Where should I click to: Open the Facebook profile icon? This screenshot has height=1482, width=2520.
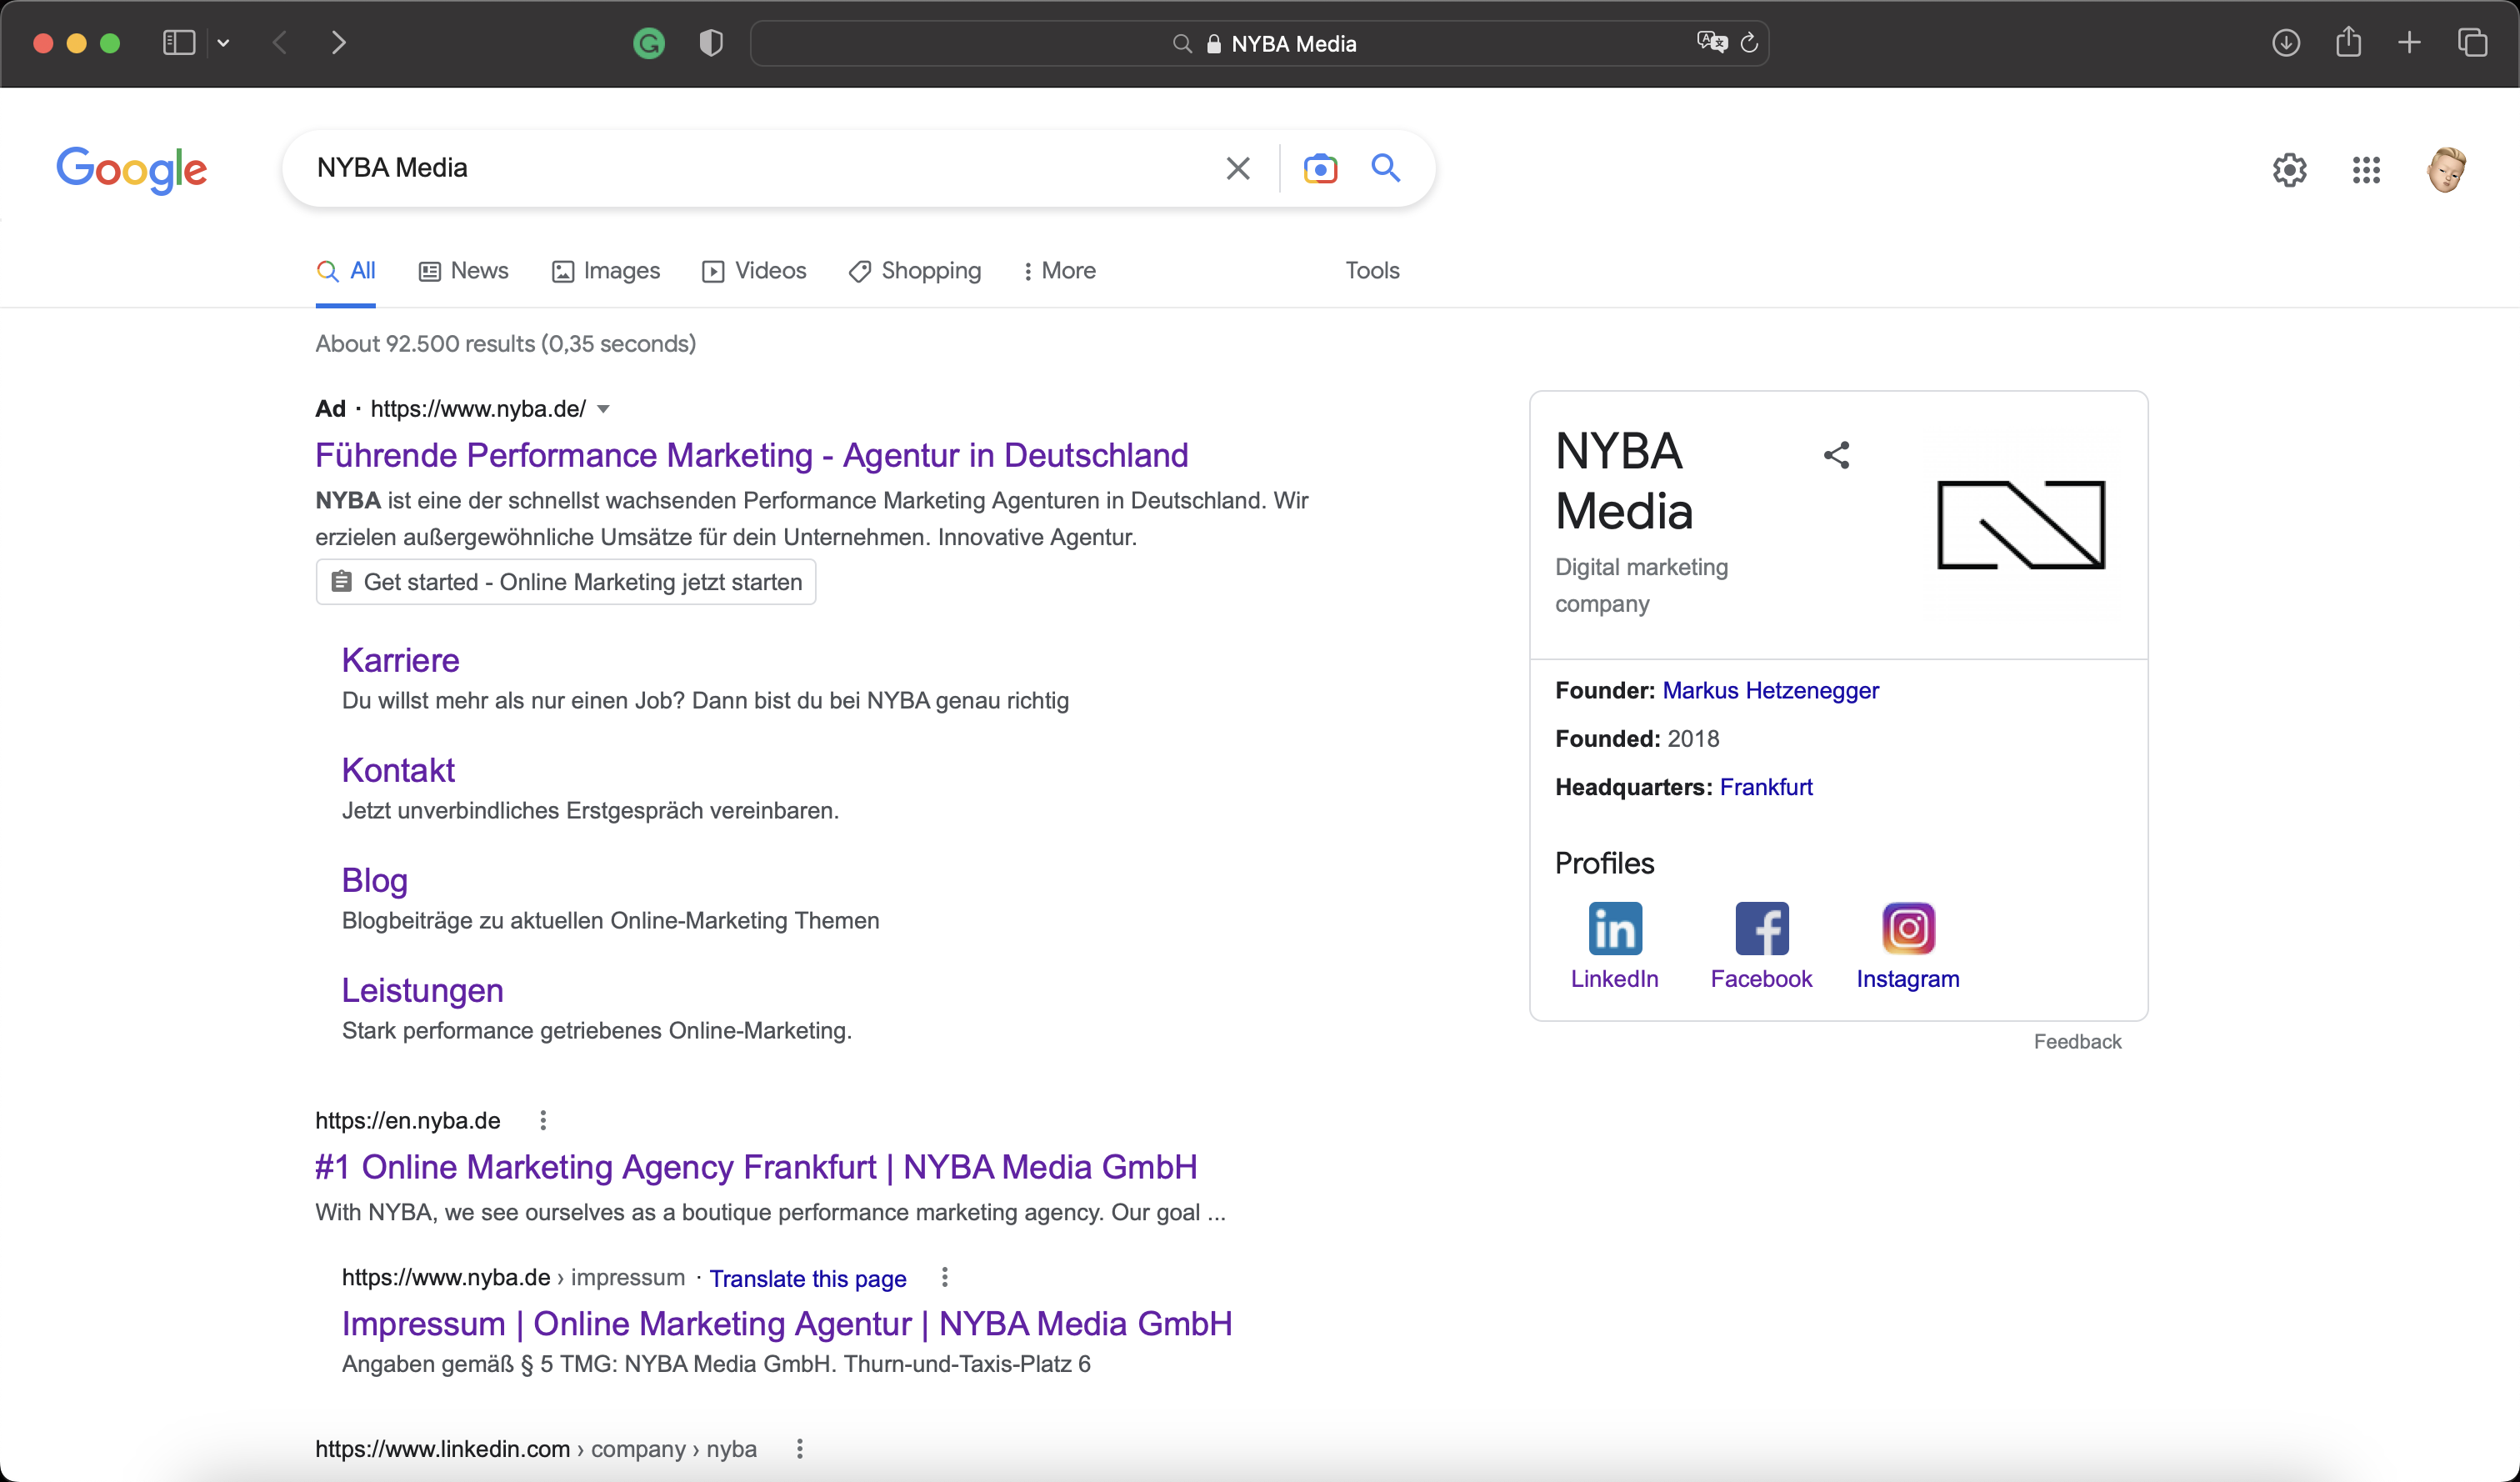1762,928
